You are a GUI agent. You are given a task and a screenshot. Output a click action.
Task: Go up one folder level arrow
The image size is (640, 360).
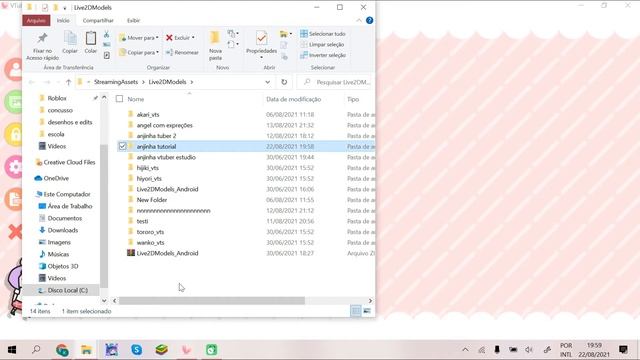[x=68, y=82]
